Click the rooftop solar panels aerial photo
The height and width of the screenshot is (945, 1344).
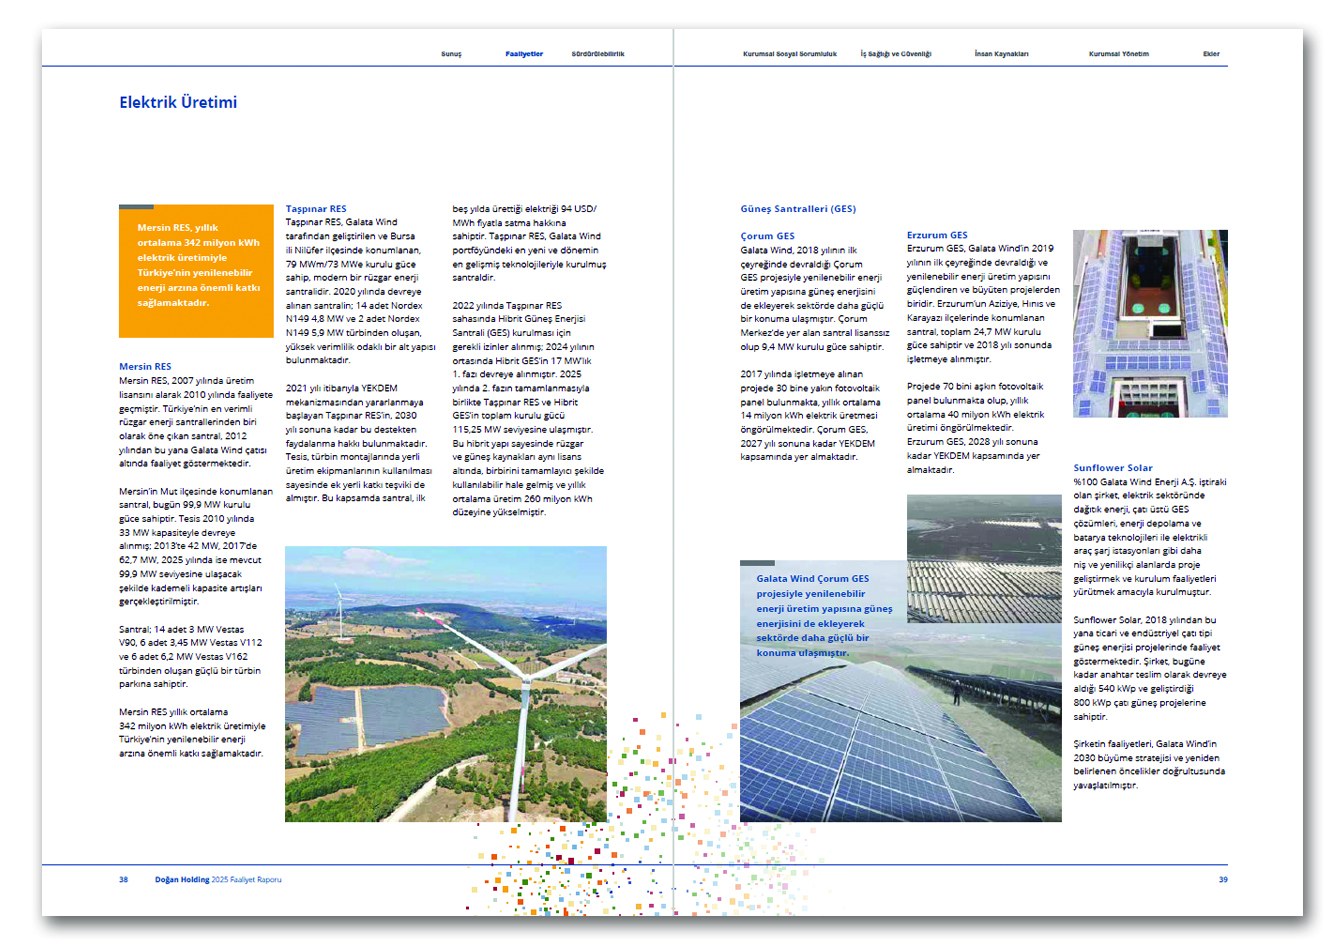click(x=1150, y=323)
